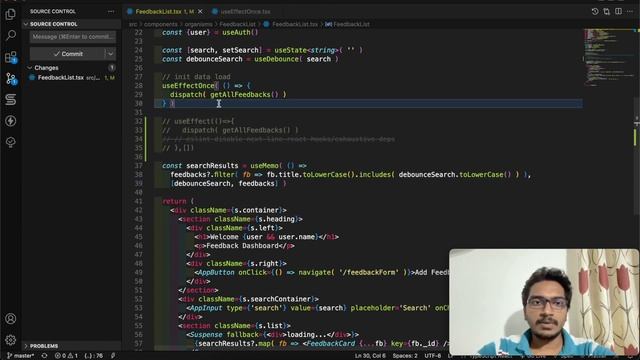Synchronize changes using status bar sync icon
Screen dimensions: 640x360
click(x=44, y=356)
